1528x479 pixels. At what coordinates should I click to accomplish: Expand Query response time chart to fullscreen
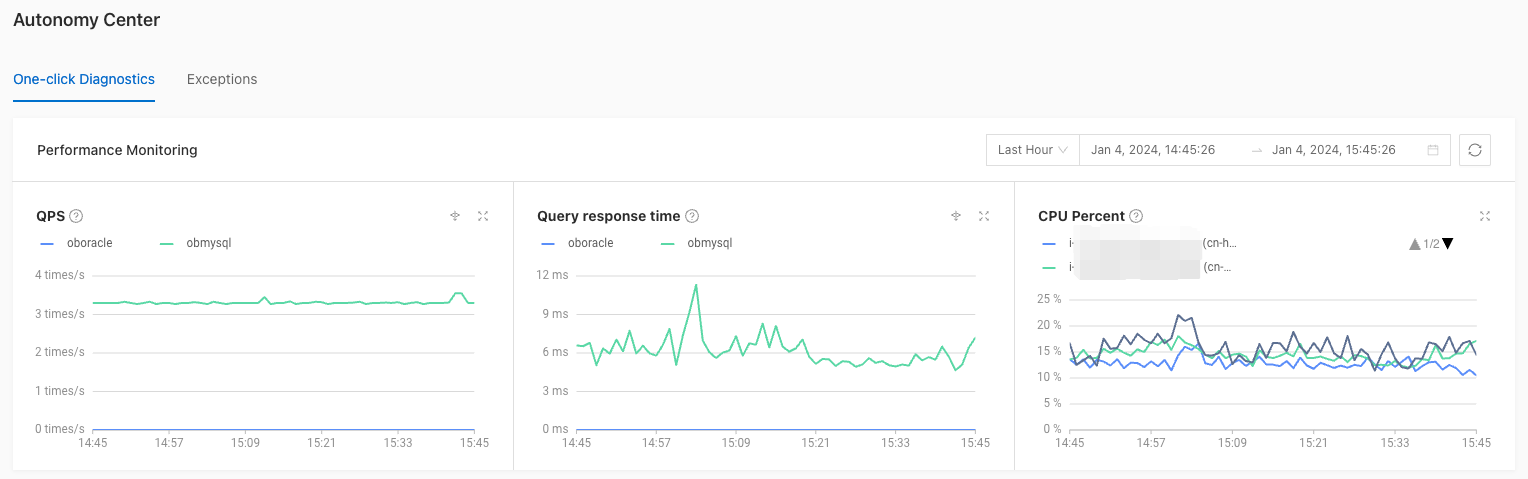(984, 216)
